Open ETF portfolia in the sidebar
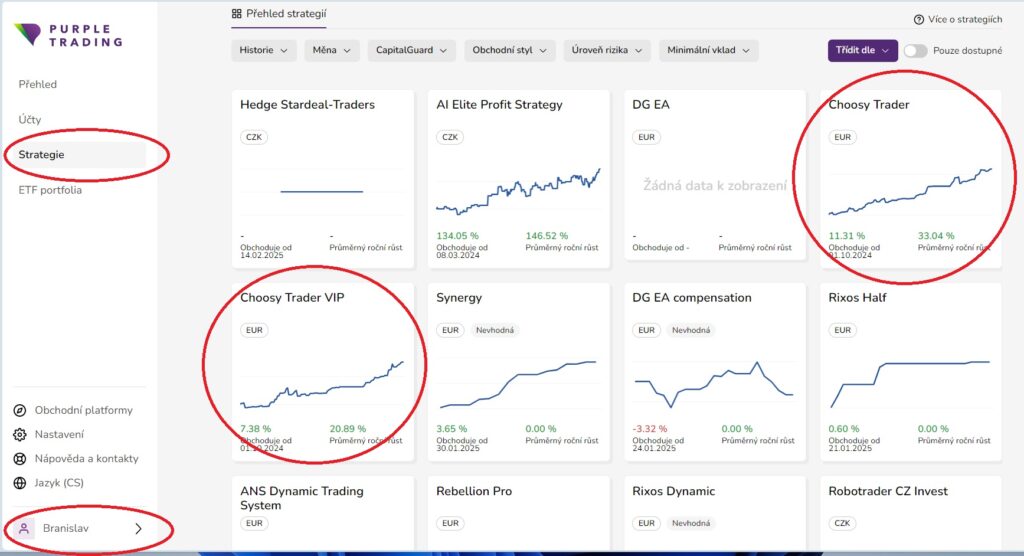The height and width of the screenshot is (556, 1024). click(x=50, y=190)
